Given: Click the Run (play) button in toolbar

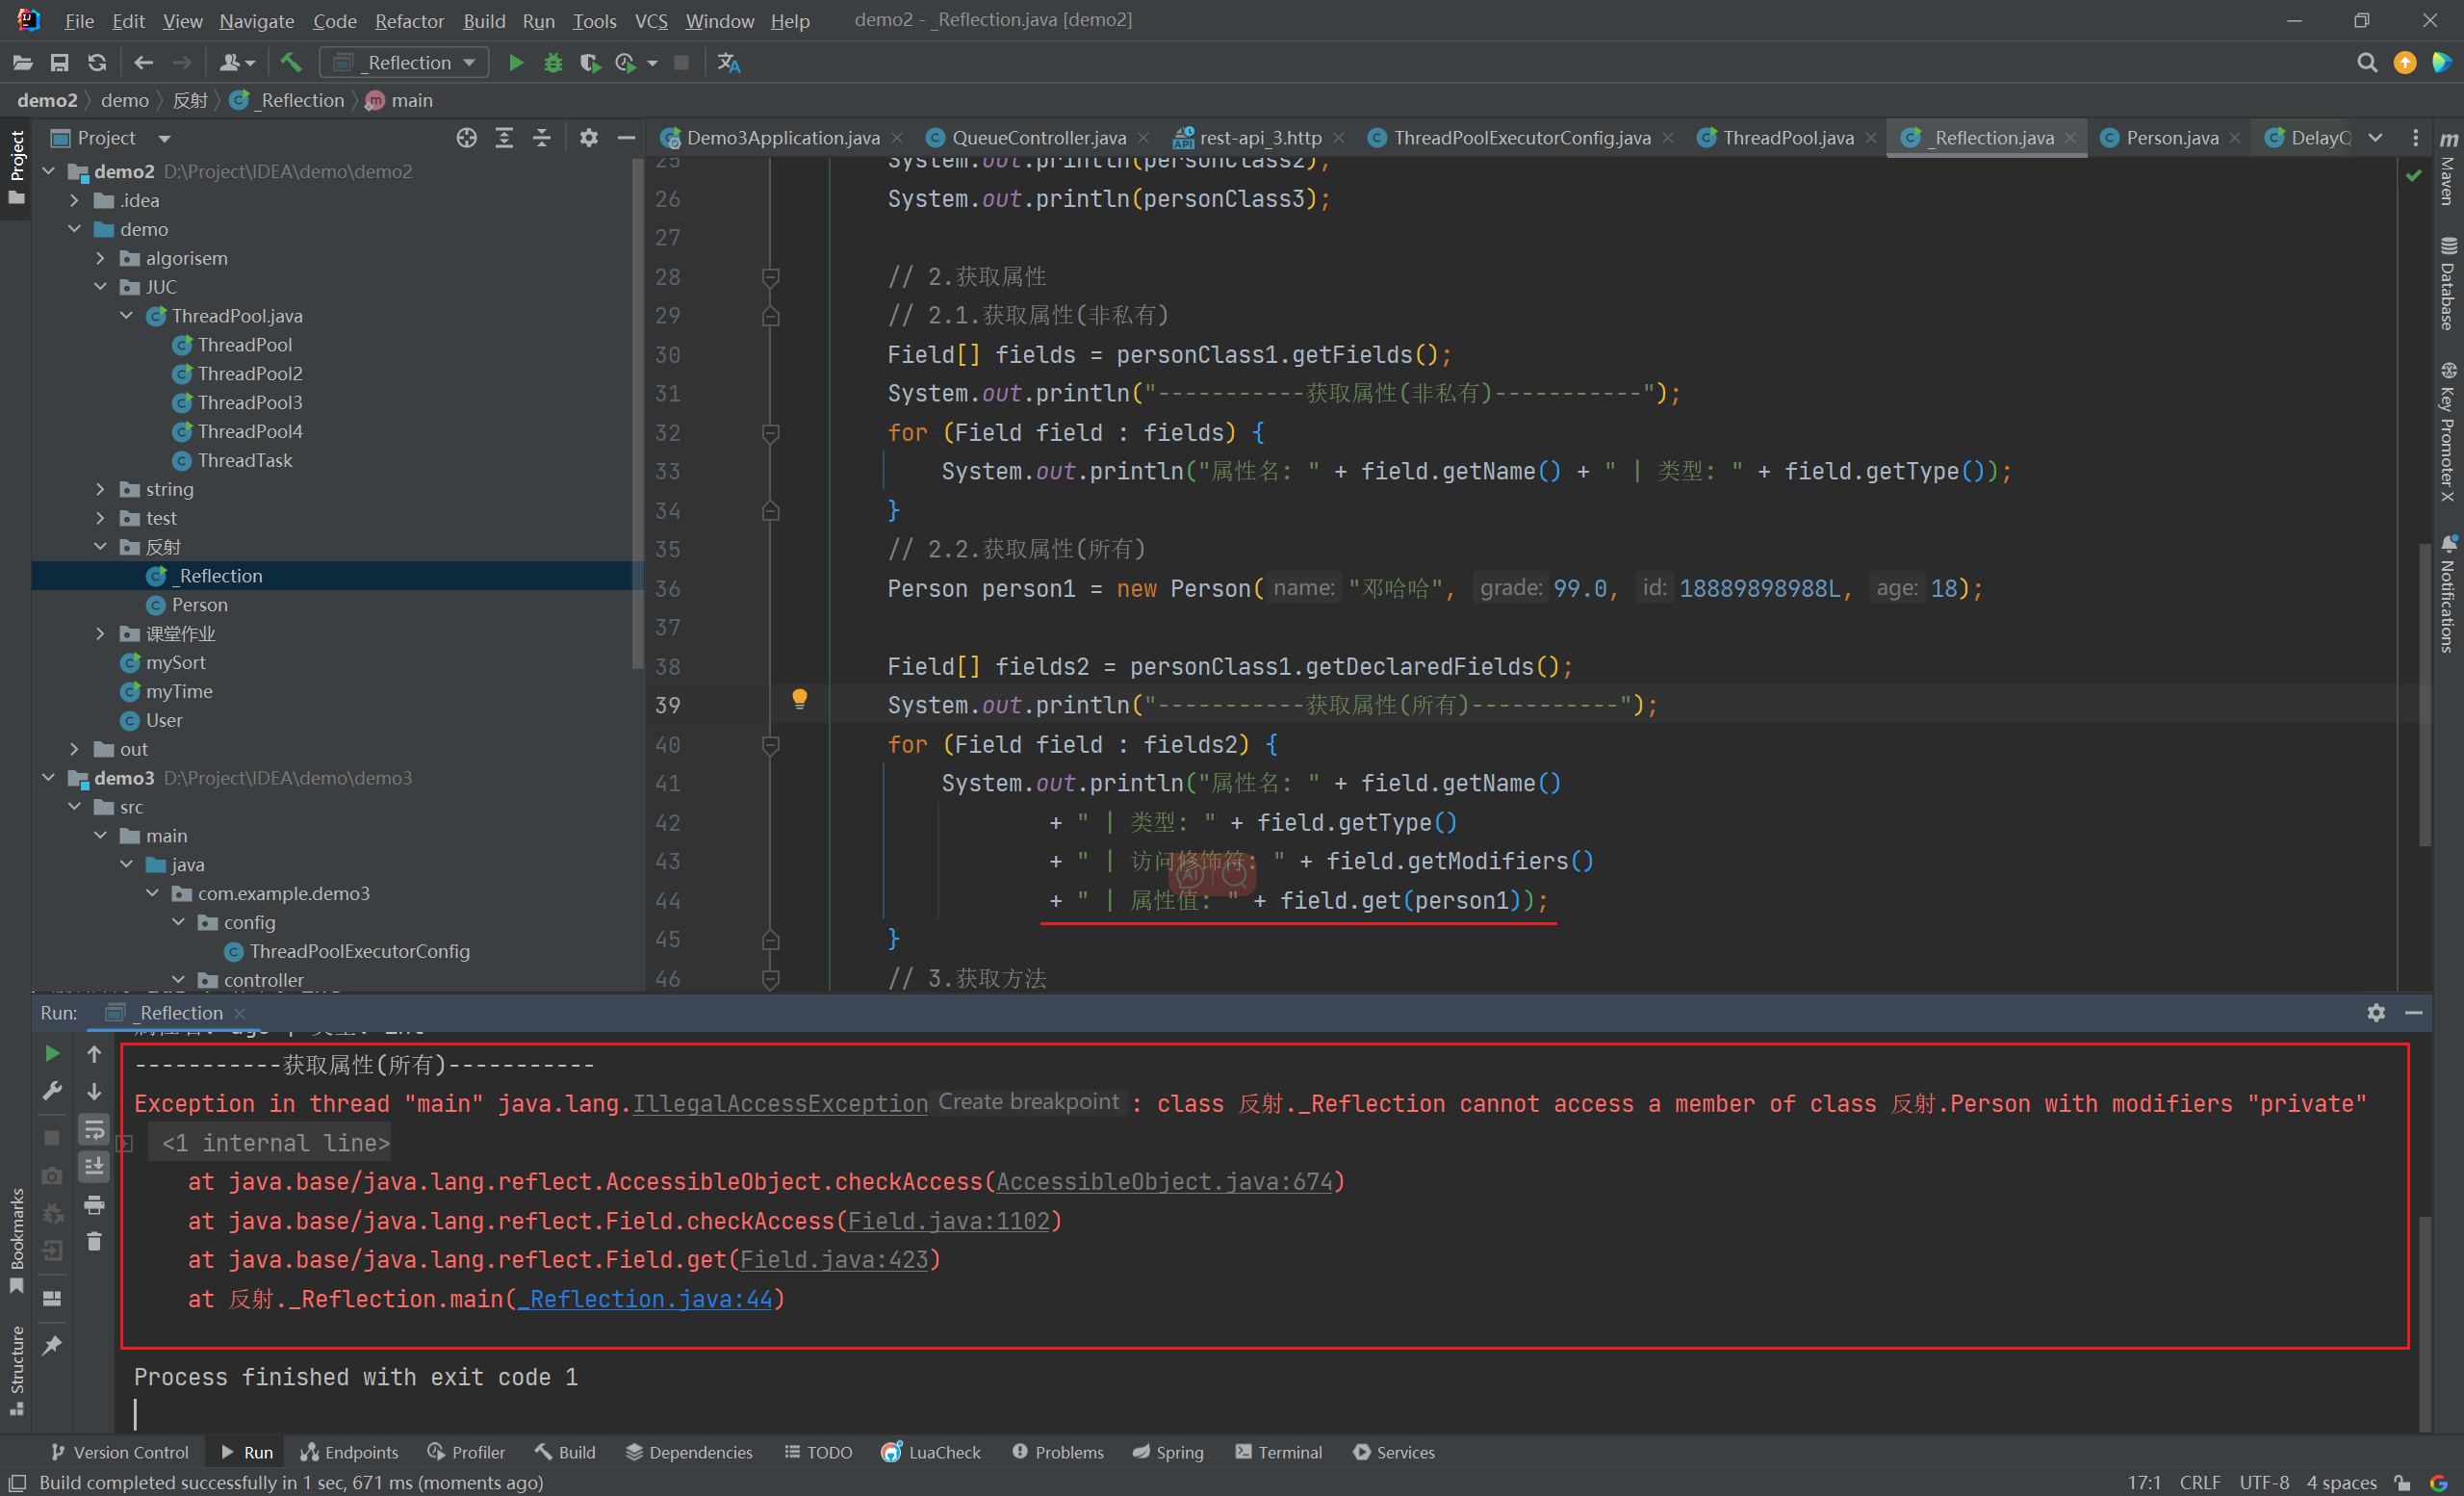Looking at the screenshot, I should [x=516, y=65].
